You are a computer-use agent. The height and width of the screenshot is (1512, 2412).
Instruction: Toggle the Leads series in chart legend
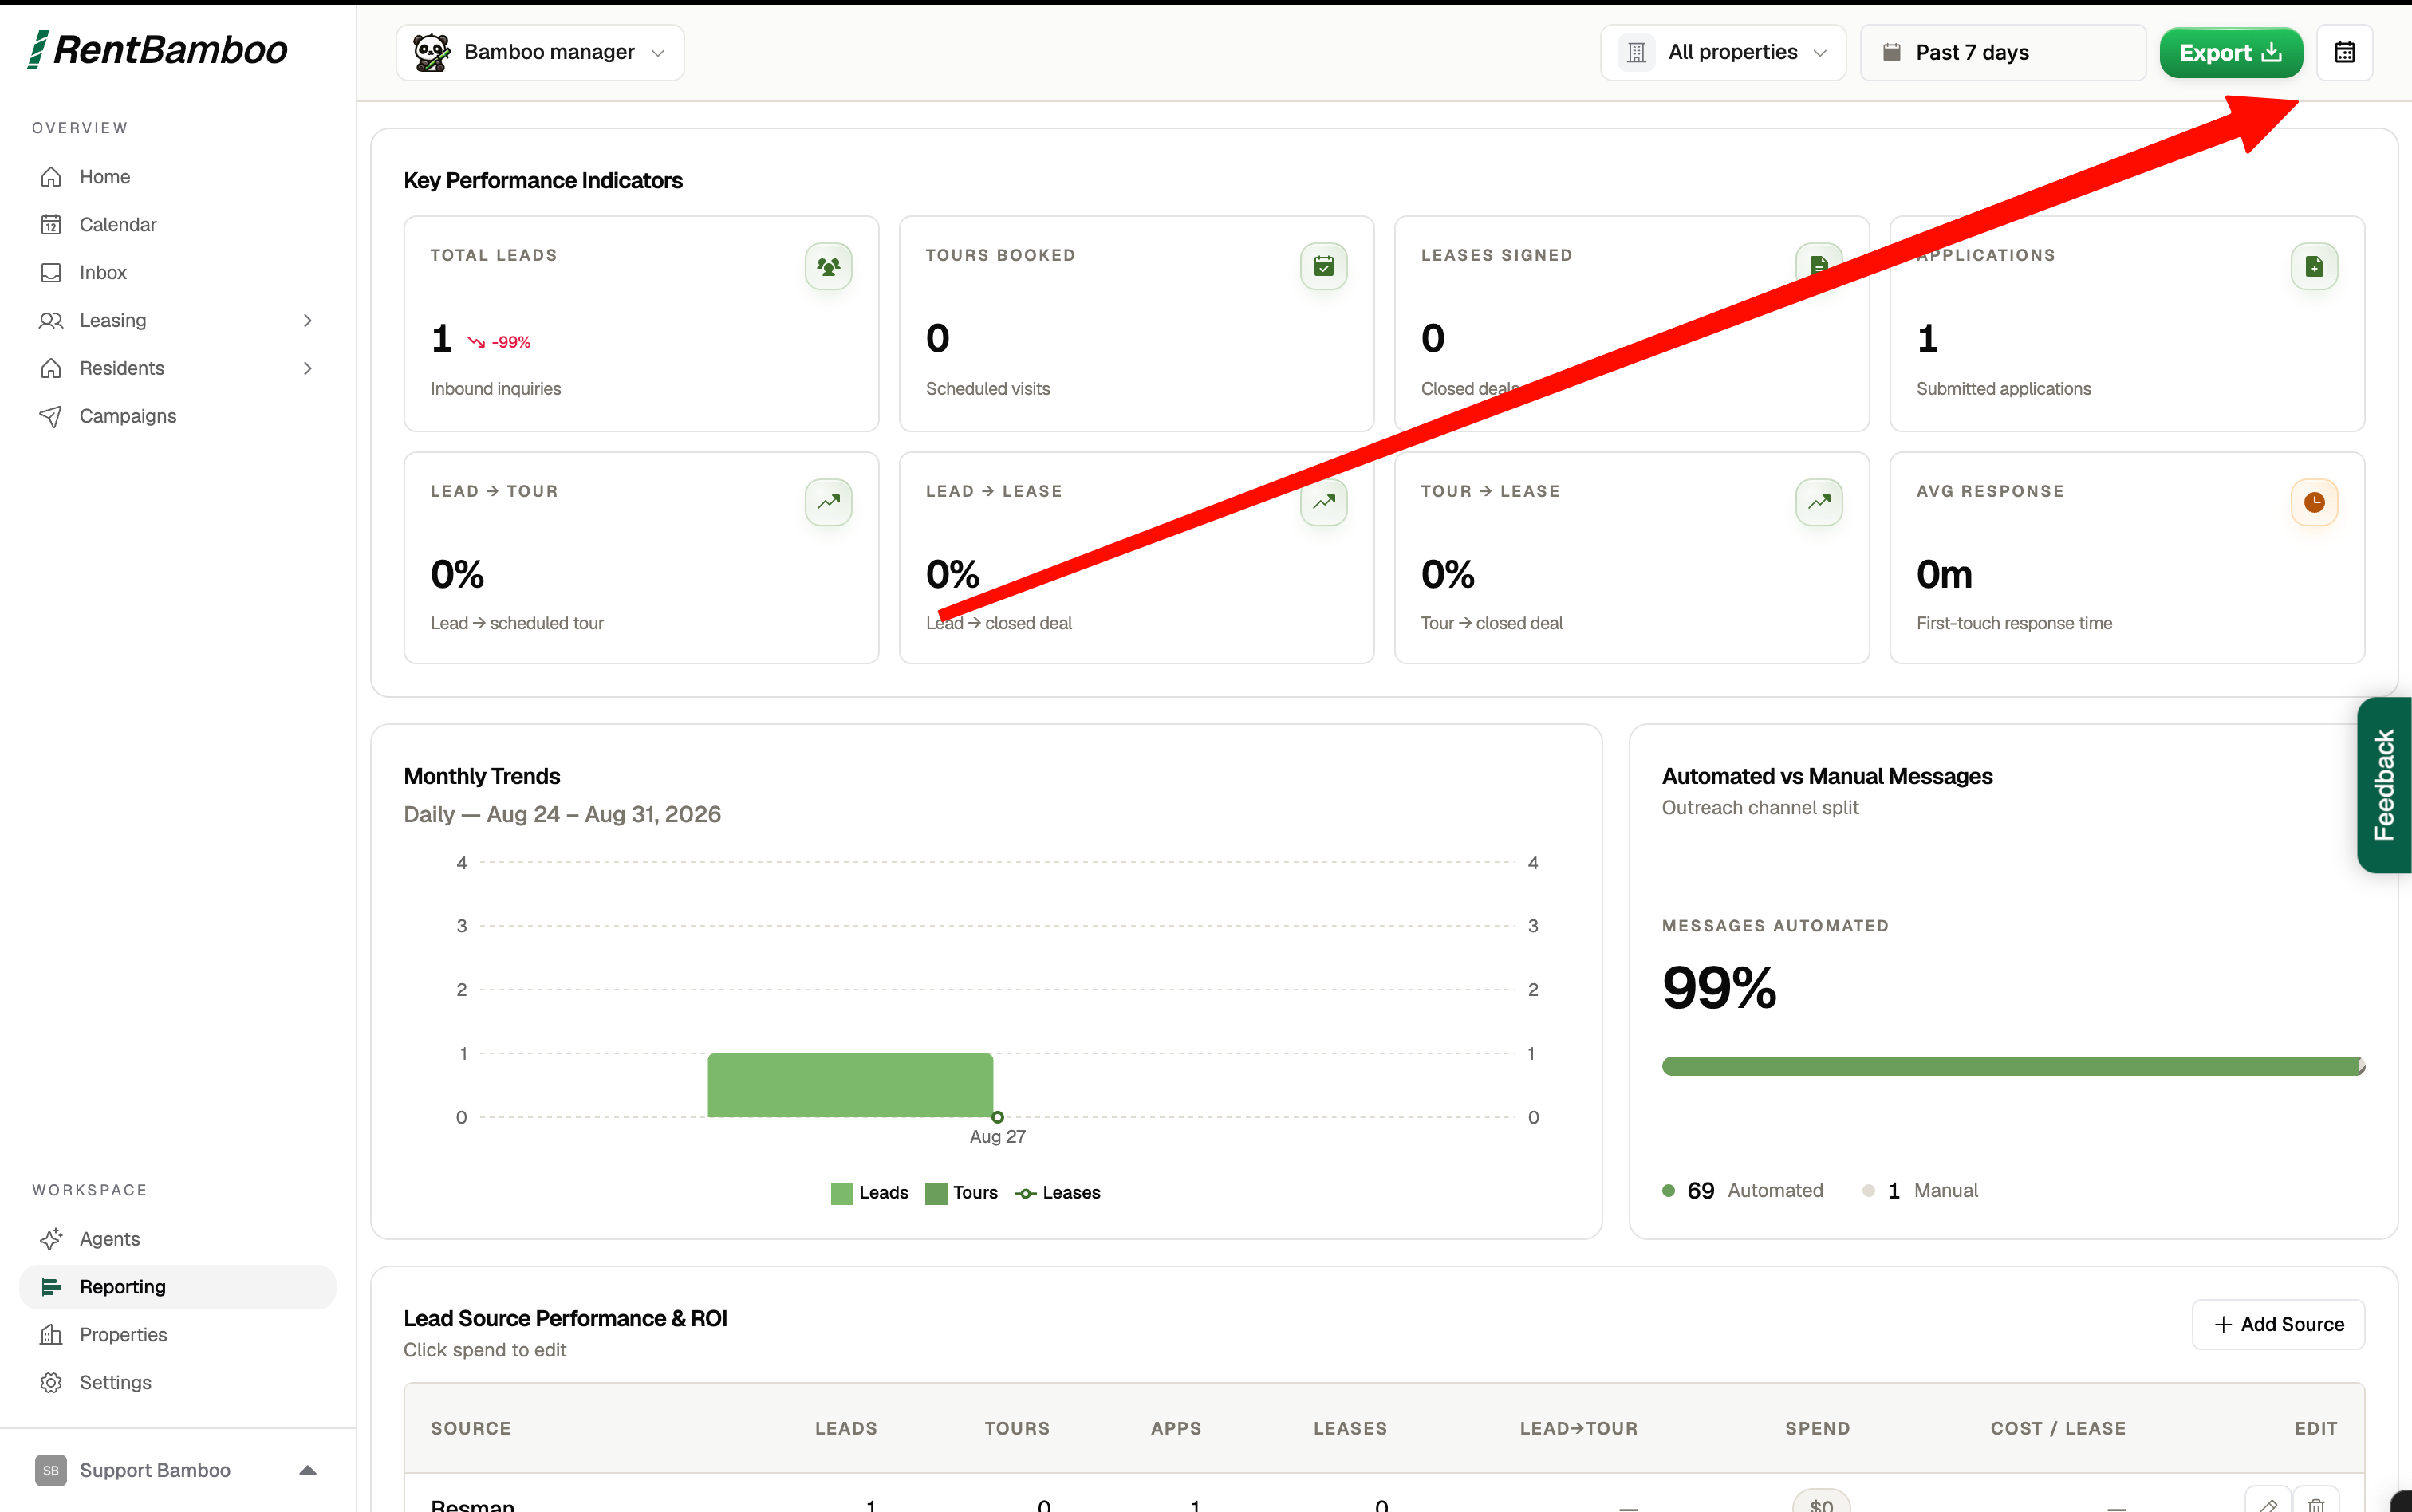point(869,1192)
